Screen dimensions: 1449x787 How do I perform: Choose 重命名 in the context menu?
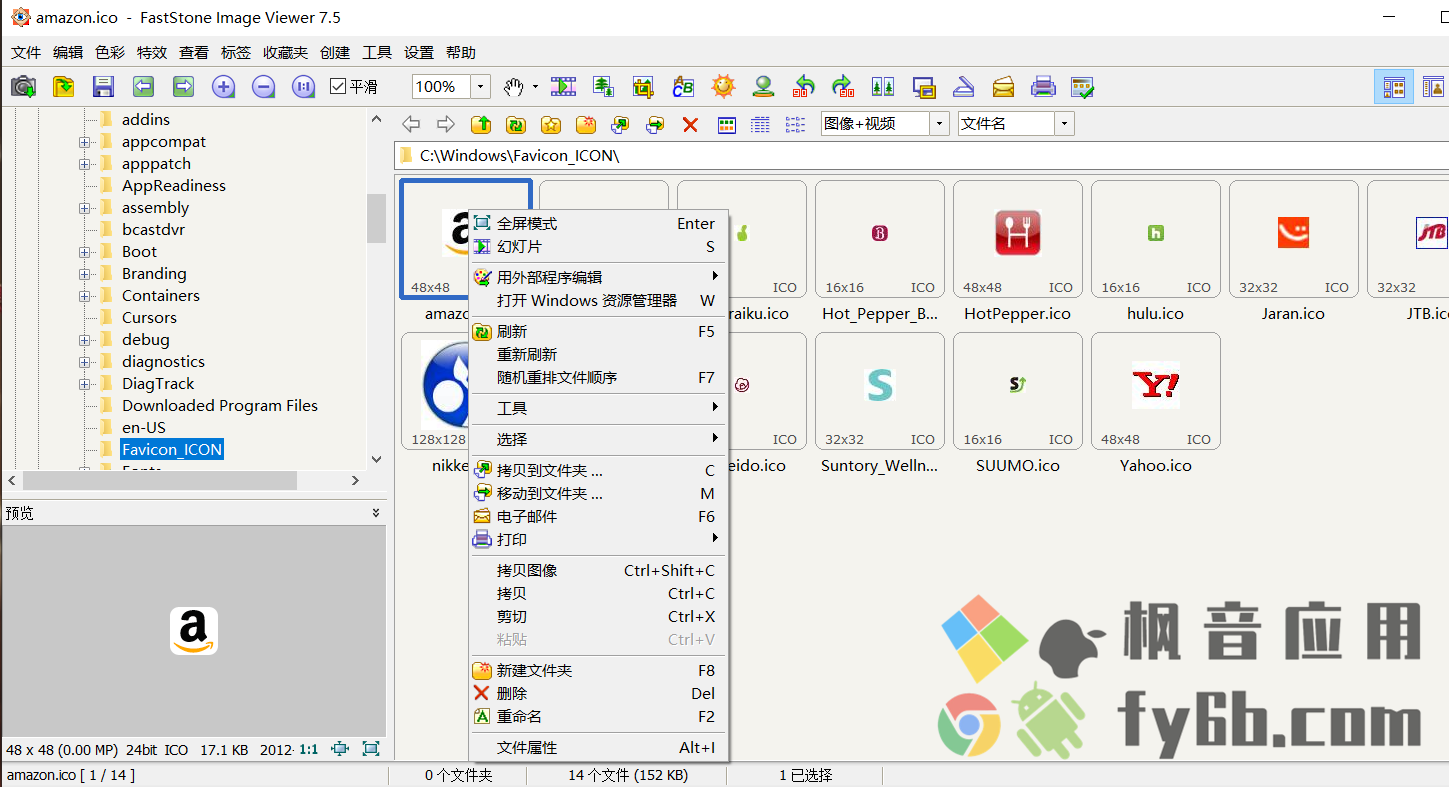click(598, 716)
